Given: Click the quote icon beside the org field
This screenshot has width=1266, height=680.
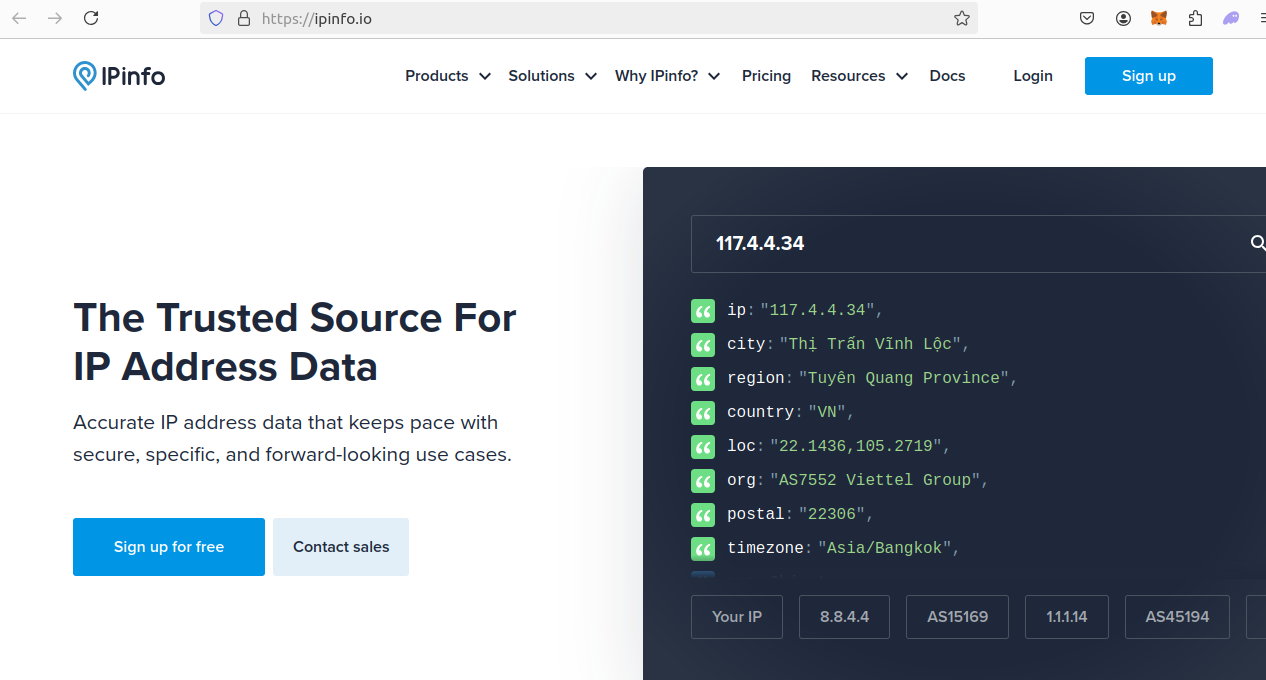Looking at the screenshot, I should 703,481.
